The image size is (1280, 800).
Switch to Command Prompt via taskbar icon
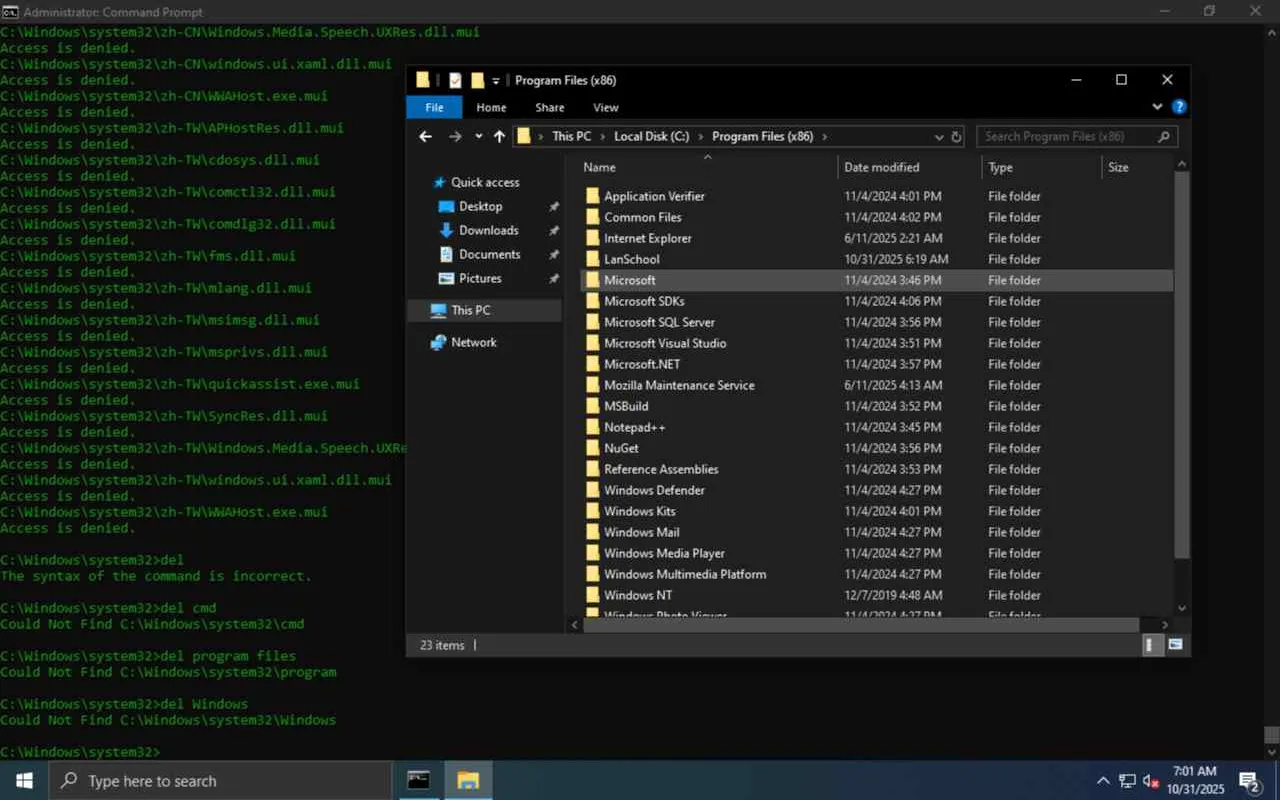click(419, 780)
